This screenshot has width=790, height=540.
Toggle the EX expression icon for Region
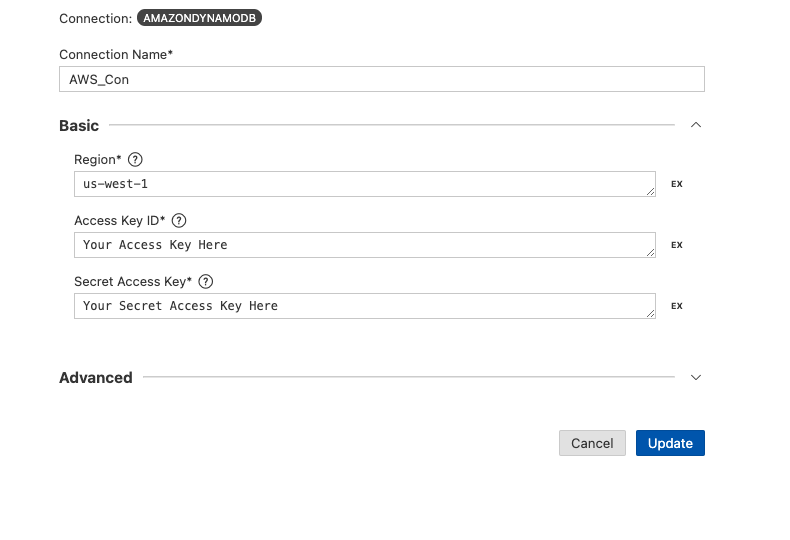[677, 184]
